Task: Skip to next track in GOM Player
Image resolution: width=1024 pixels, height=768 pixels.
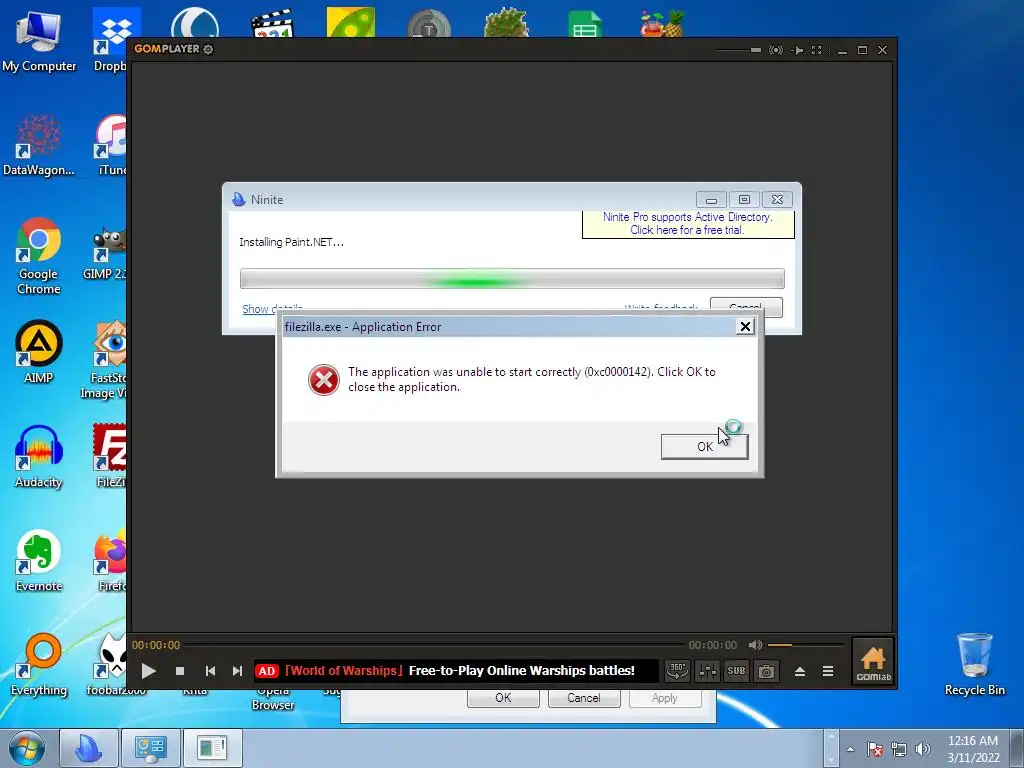Action: tap(237, 671)
